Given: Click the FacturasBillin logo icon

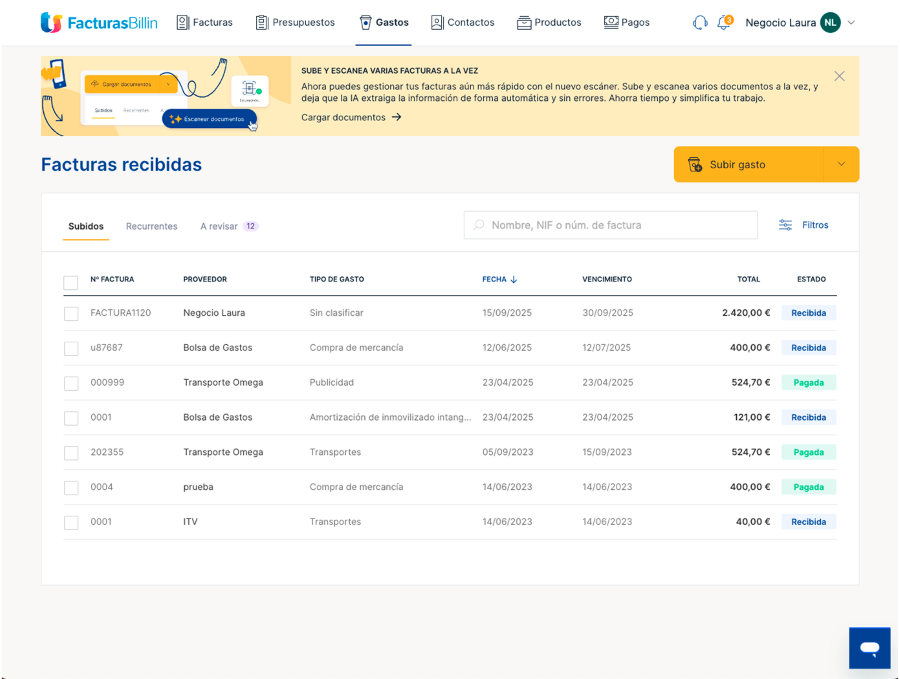Looking at the screenshot, I should [x=51, y=22].
